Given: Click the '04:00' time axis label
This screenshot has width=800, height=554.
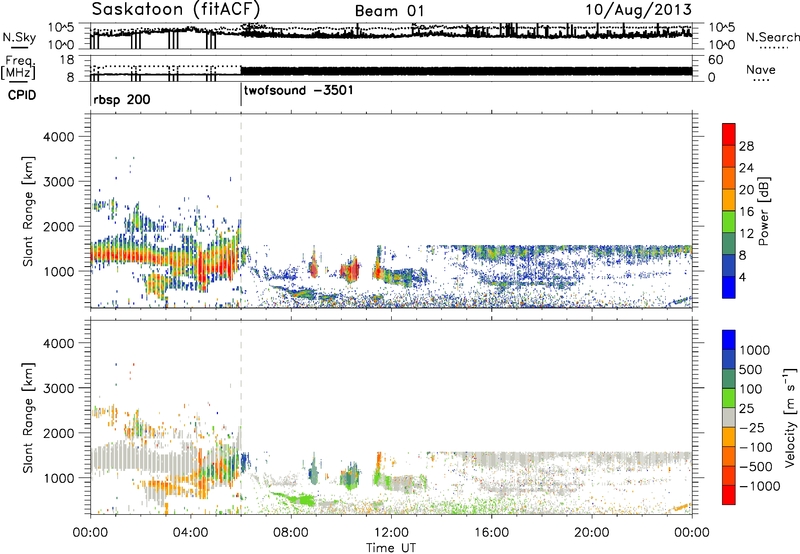Looking at the screenshot, I should pyautogui.click(x=190, y=533).
